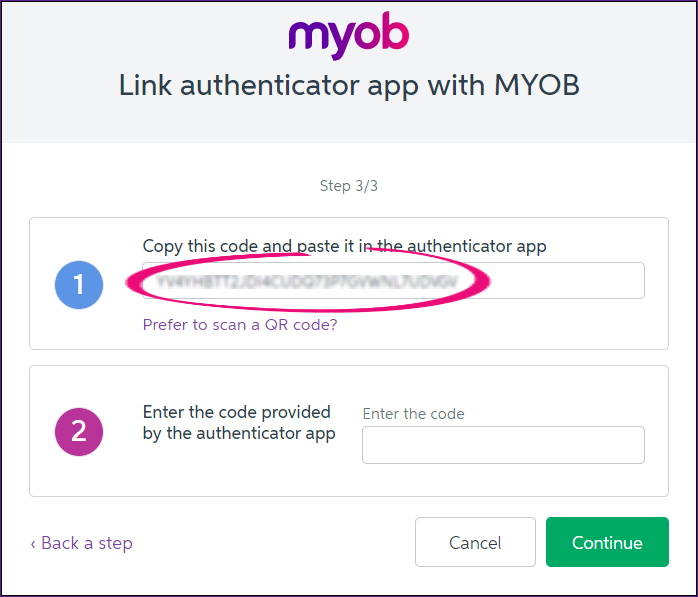Click the small 'Enter the code' field label
This screenshot has width=698, height=597.
tap(413, 413)
